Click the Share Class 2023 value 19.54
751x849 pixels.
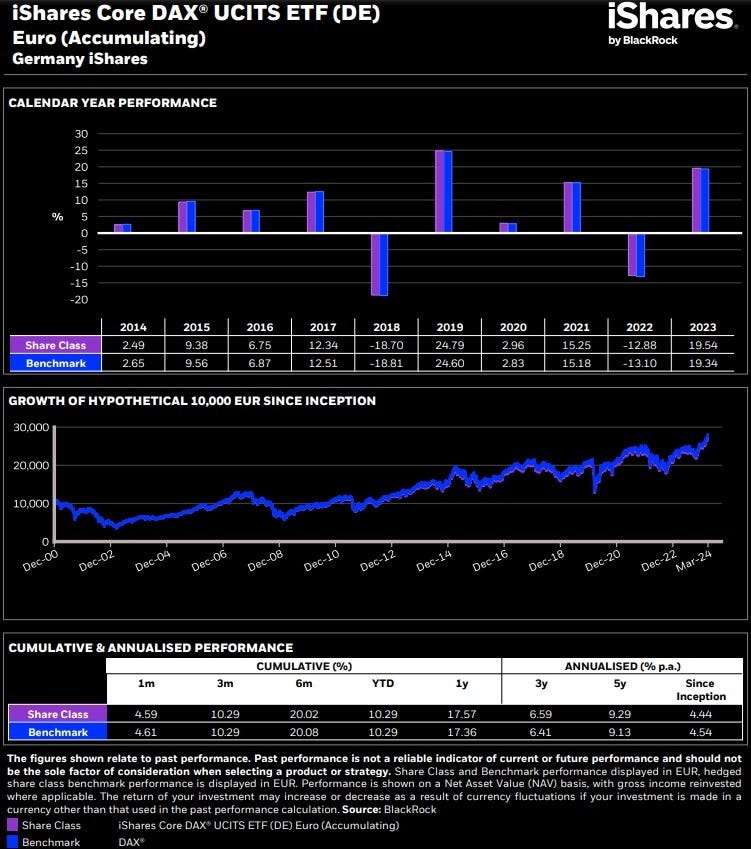[703, 345]
